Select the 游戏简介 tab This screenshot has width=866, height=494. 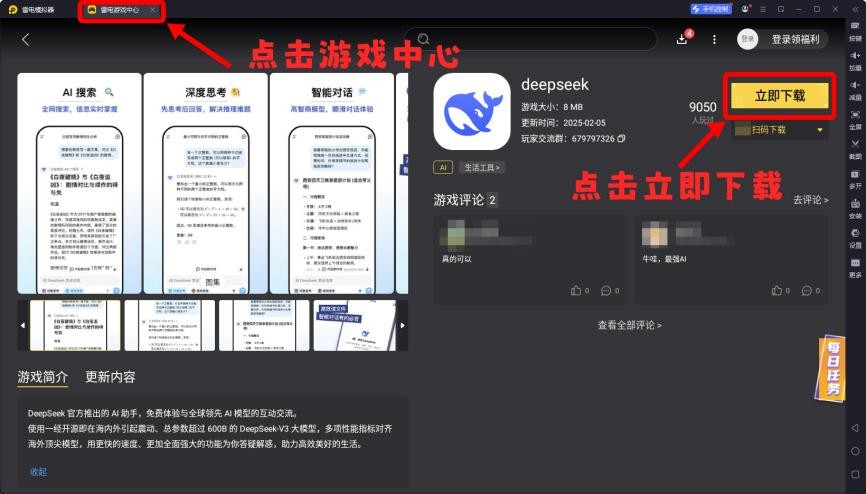43,377
